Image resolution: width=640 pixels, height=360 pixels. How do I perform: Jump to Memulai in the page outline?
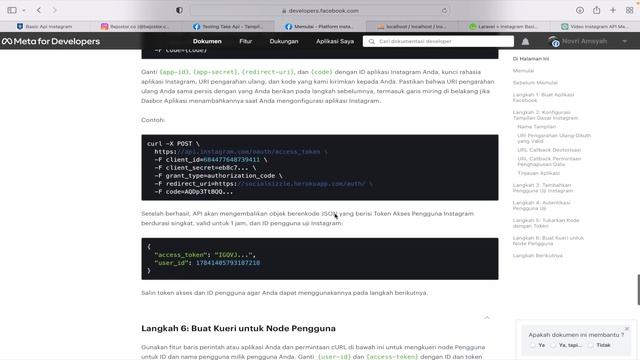click(x=523, y=71)
